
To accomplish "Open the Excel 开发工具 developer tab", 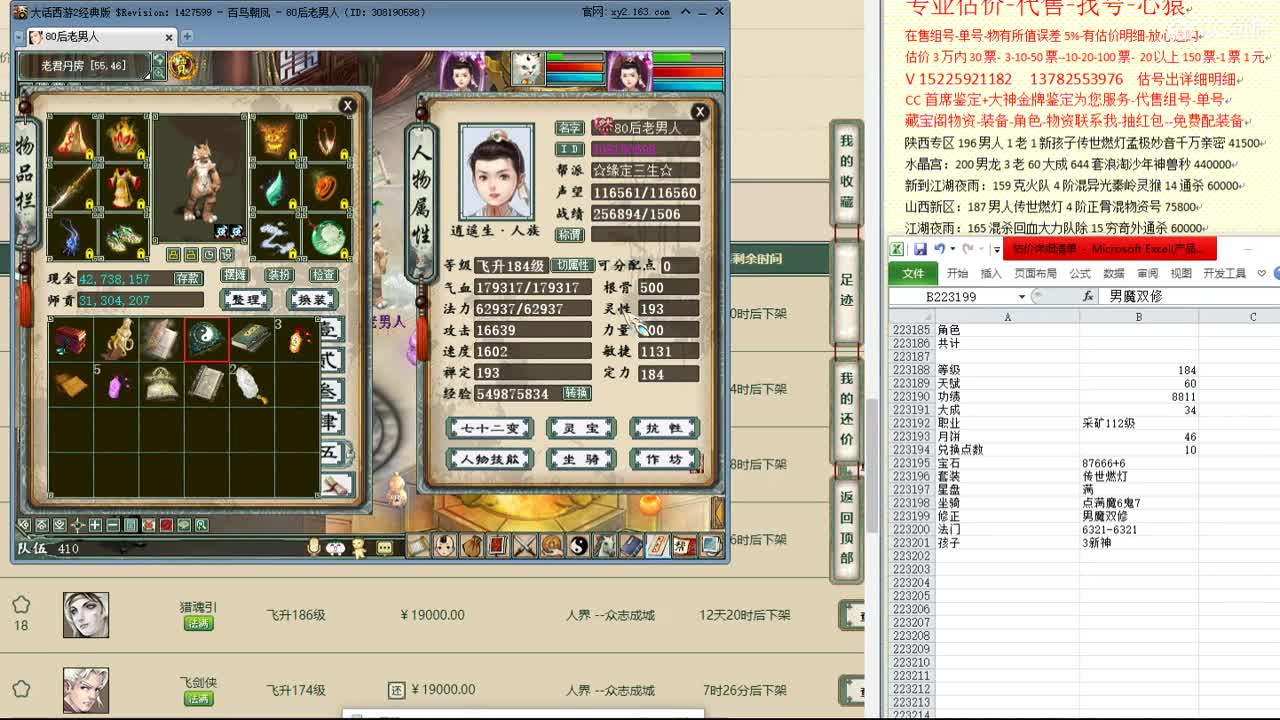I will pos(1224,273).
